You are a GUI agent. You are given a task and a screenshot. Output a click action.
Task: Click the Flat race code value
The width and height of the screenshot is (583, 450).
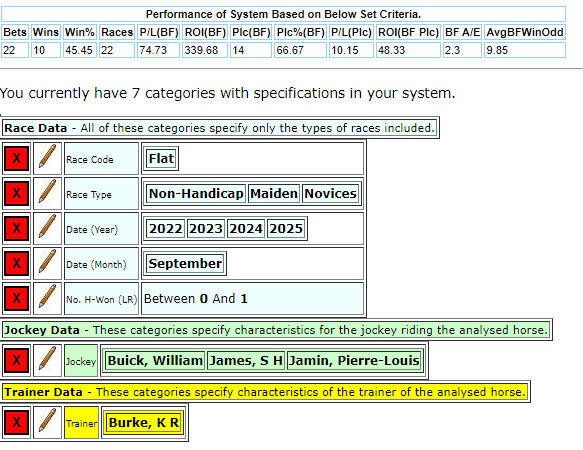click(161, 159)
